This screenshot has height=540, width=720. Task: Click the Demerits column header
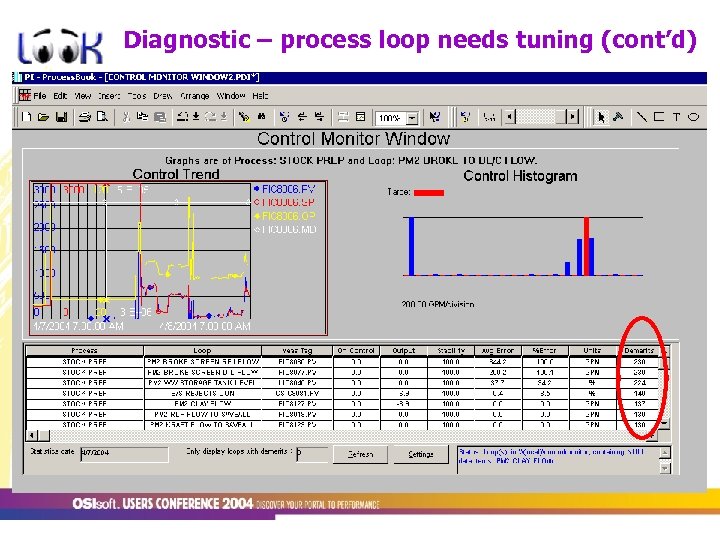(639, 350)
